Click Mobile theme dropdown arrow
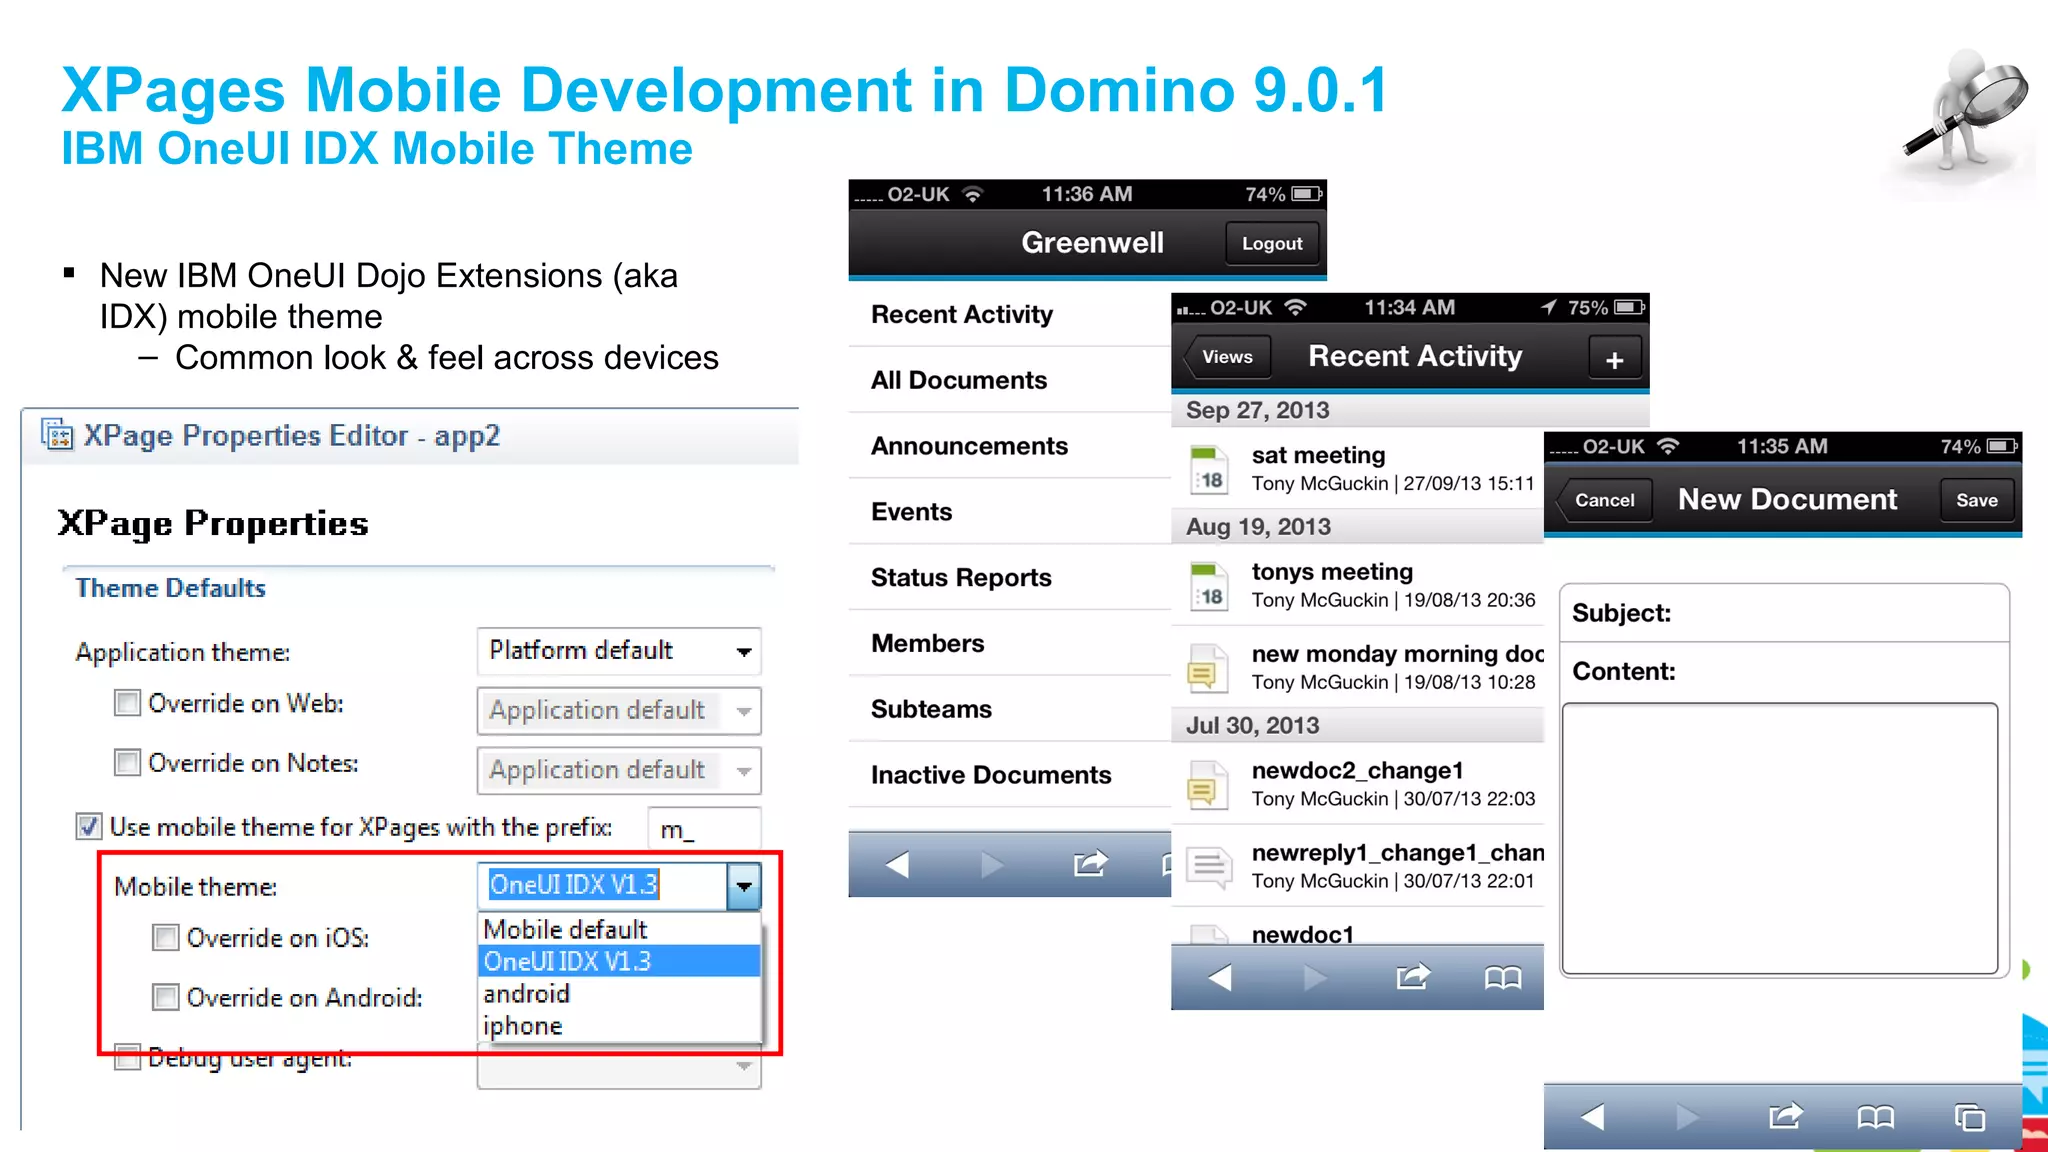 [744, 886]
